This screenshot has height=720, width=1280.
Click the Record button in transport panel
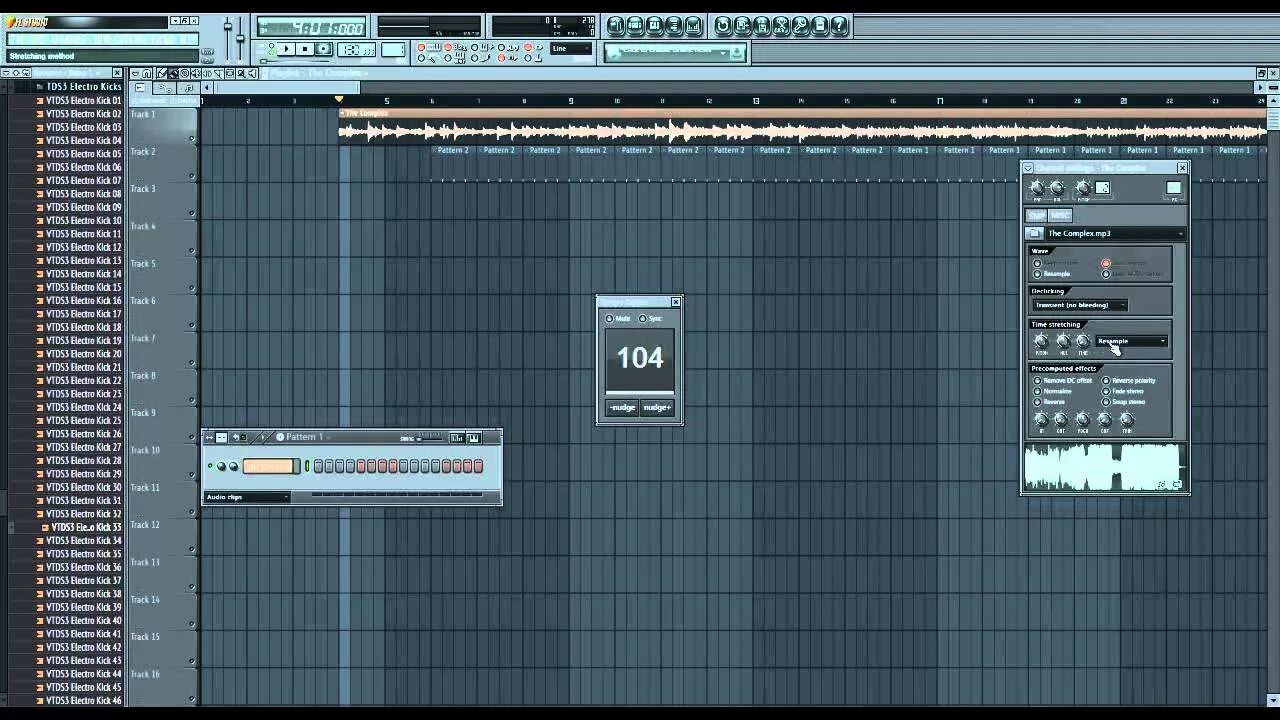click(x=323, y=48)
